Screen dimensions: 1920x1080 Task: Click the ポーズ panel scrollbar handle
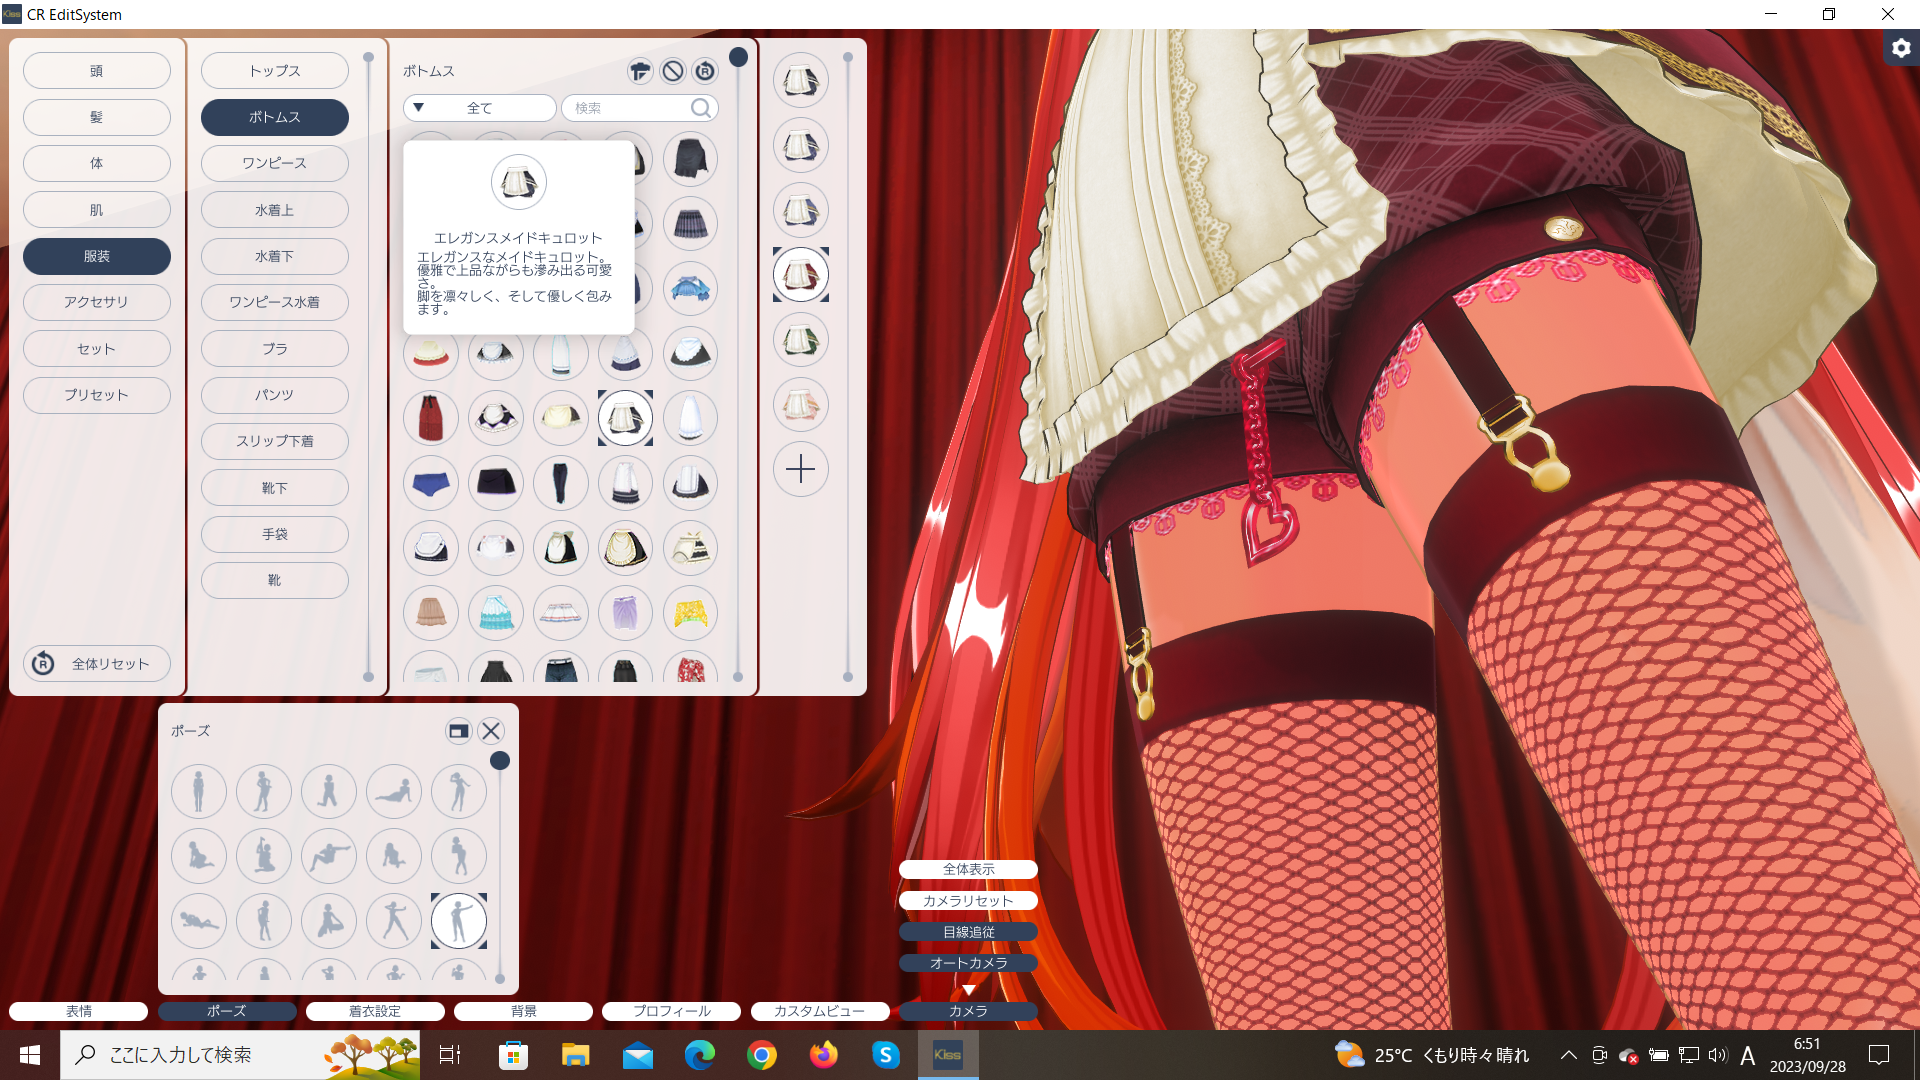(x=500, y=761)
